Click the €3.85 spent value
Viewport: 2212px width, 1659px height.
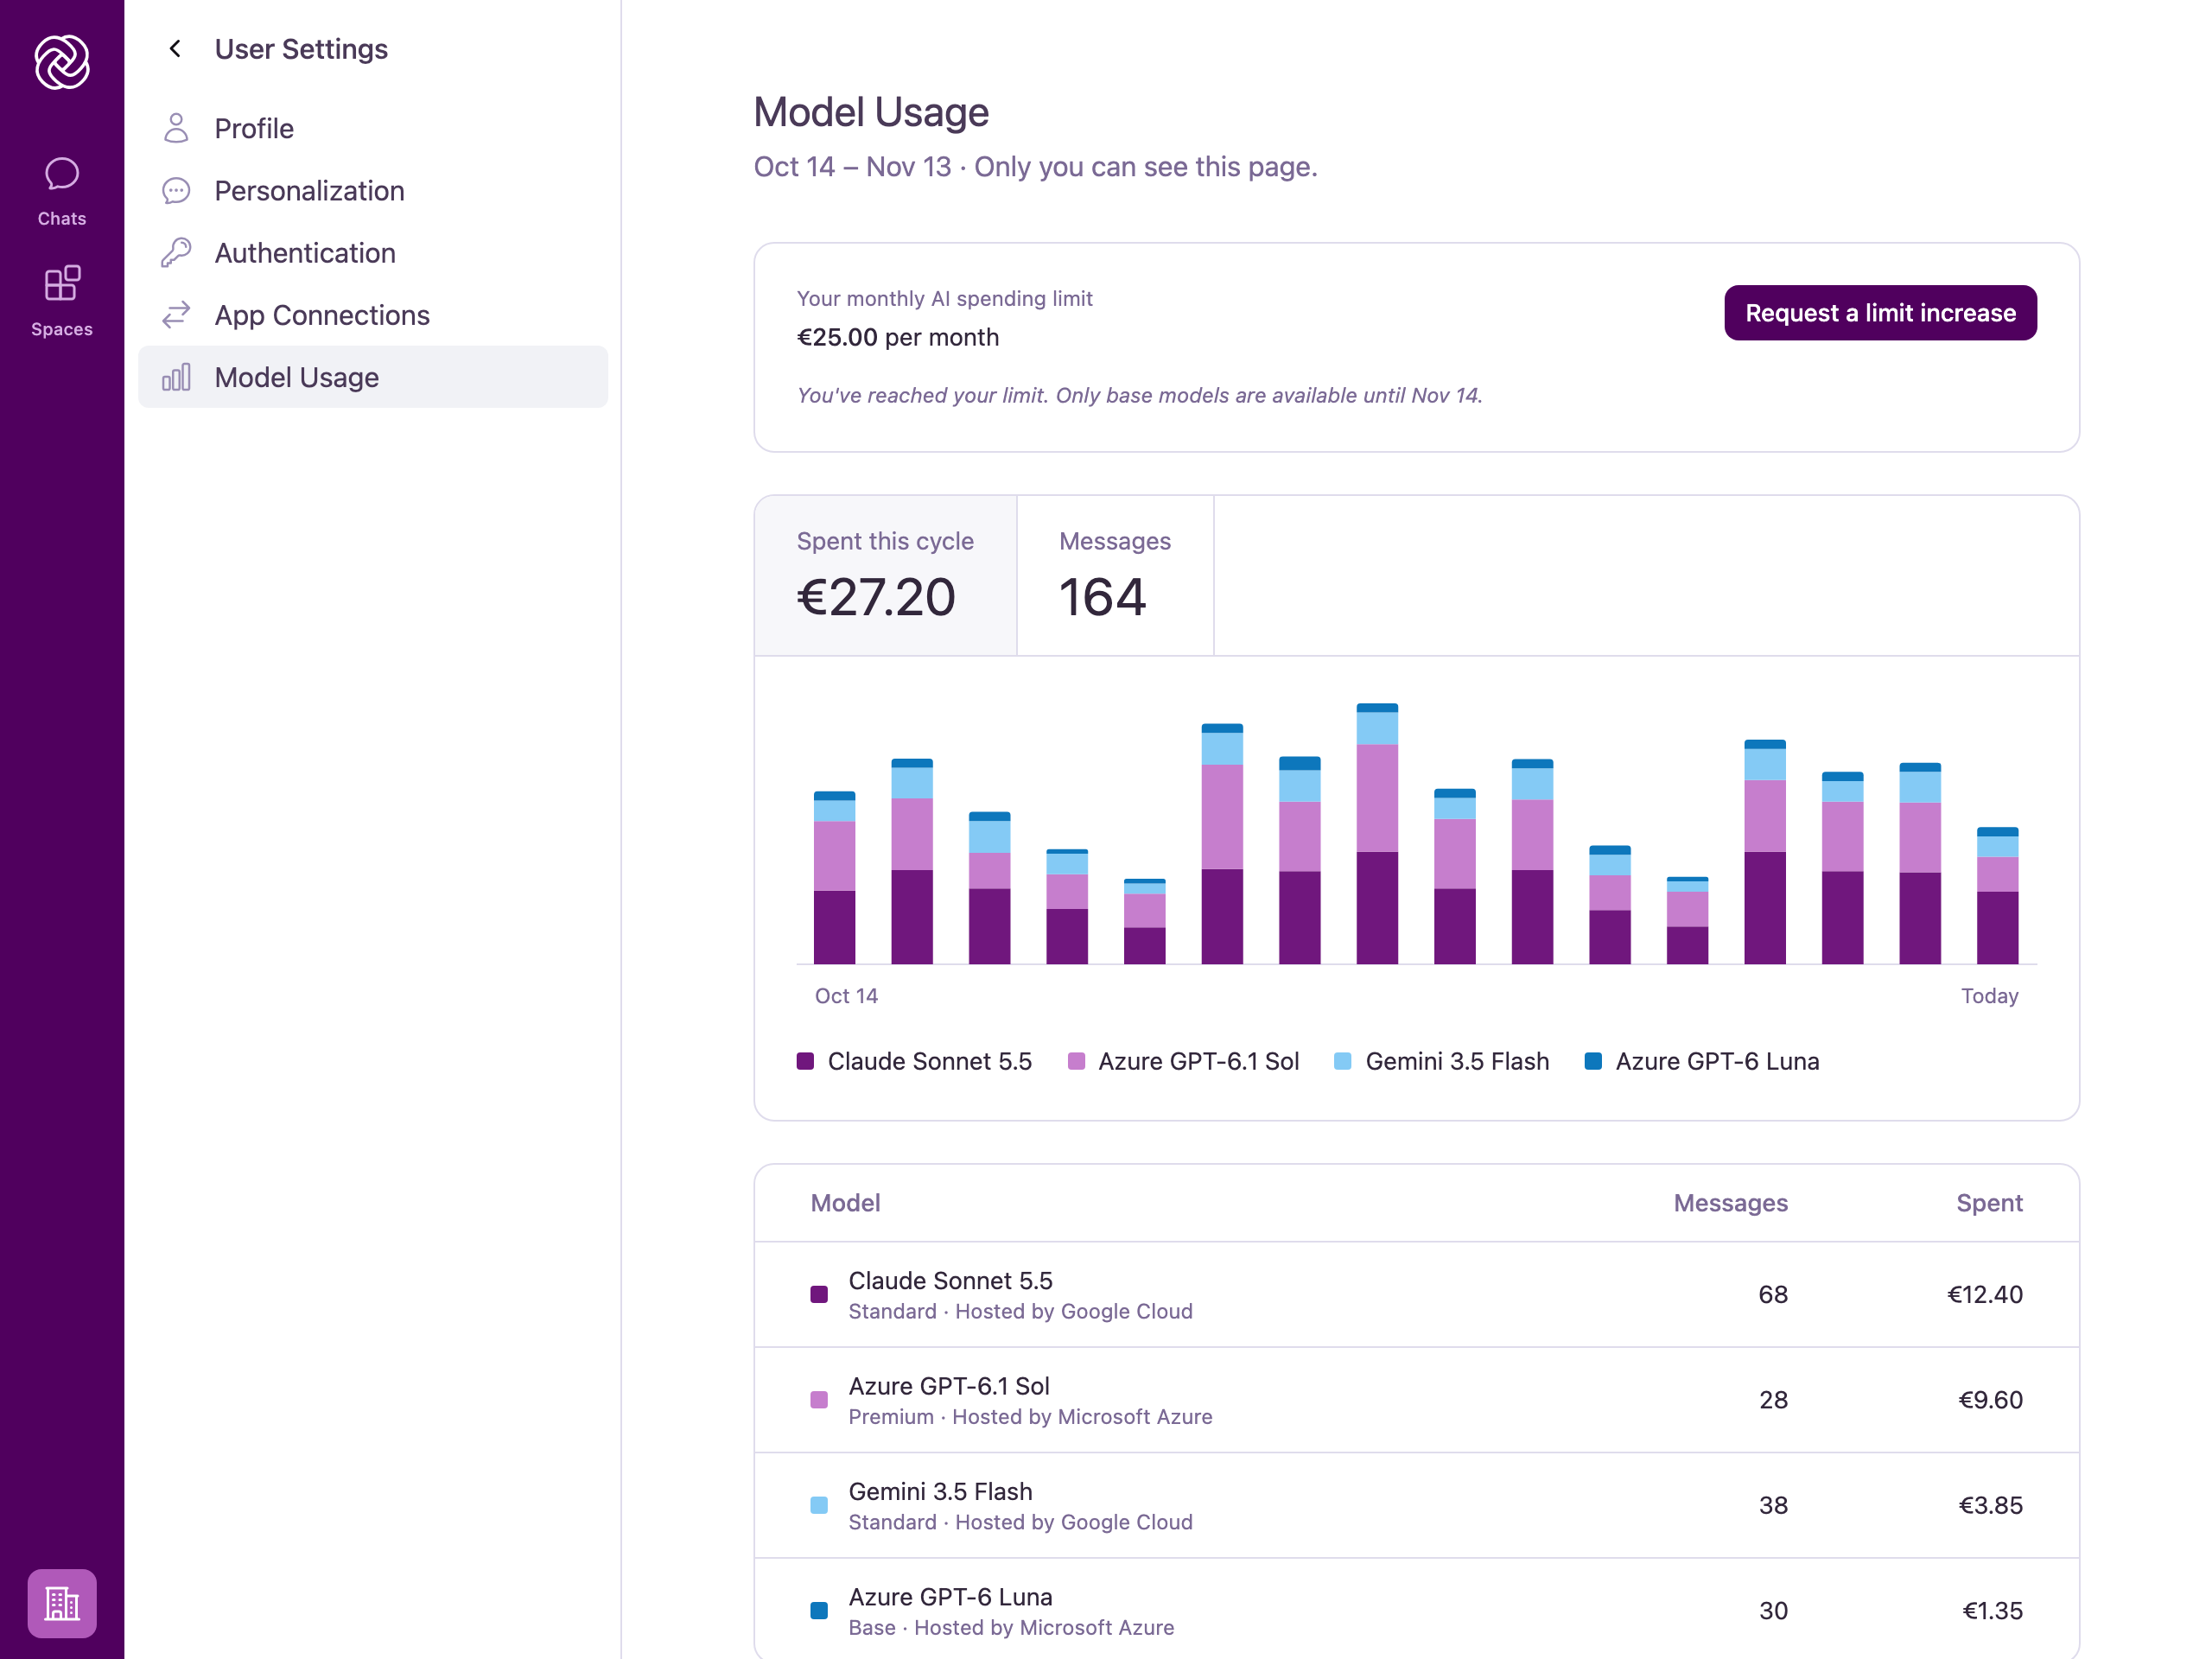click(1990, 1505)
